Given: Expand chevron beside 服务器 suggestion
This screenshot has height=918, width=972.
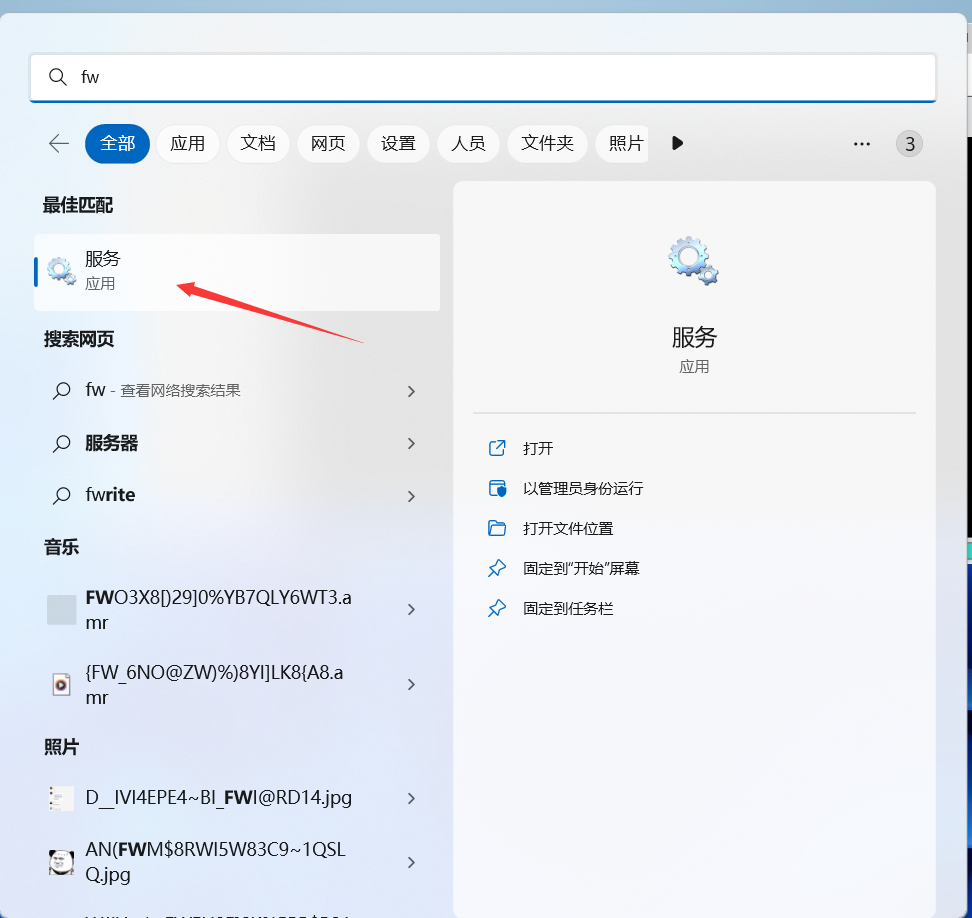Looking at the screenshot, I should pos(411,443).
